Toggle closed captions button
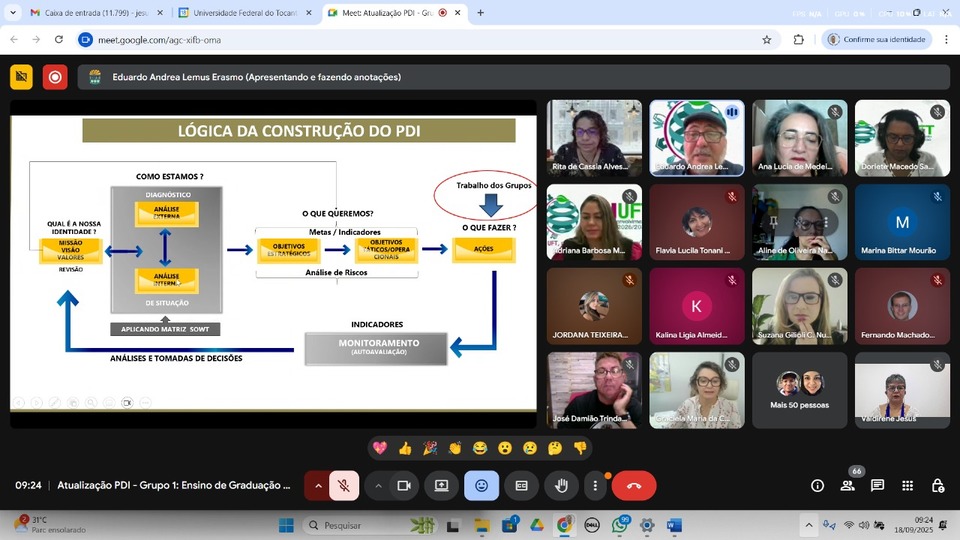The height and width of the screenshot is (540, 960). click(x=521, y=485)
